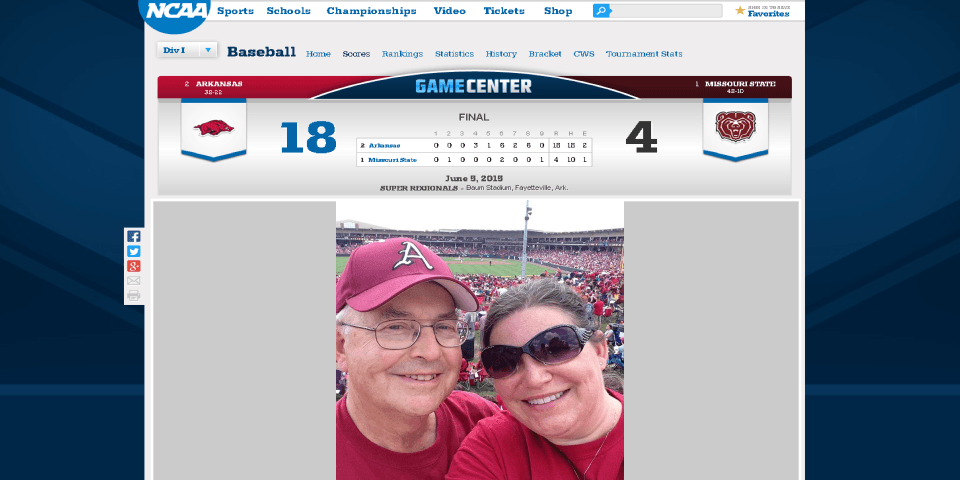Click the email share envelope icon
Screen dimensions: 960x480
point(133,280)
